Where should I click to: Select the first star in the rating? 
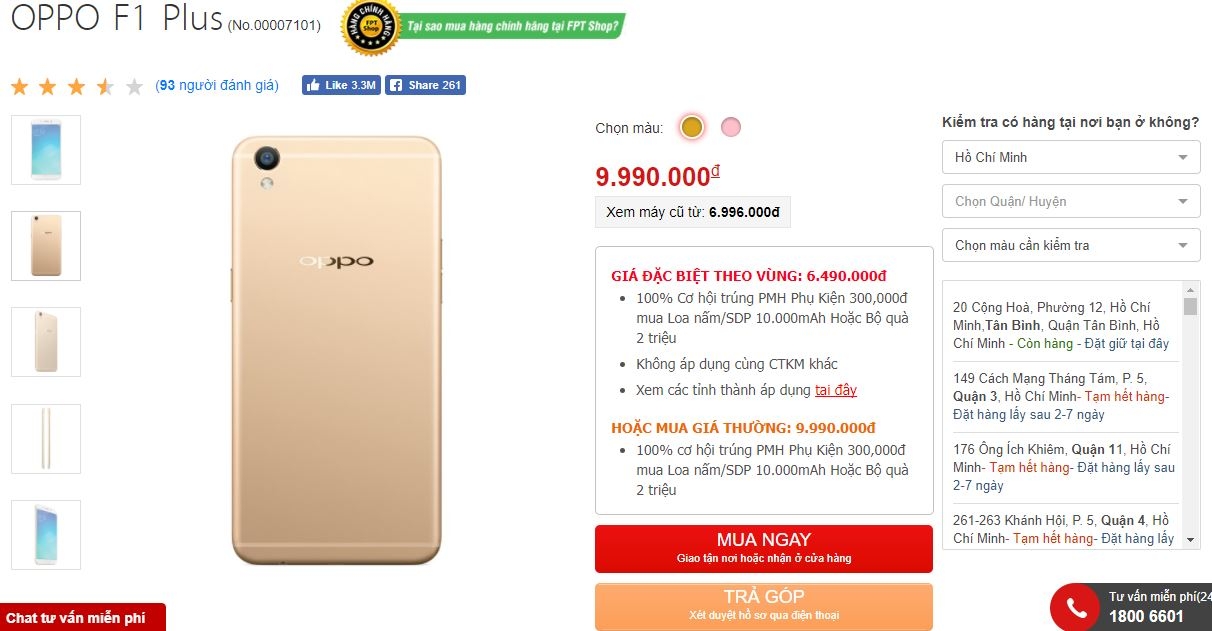pyautogui.click(x=19, y=86)
